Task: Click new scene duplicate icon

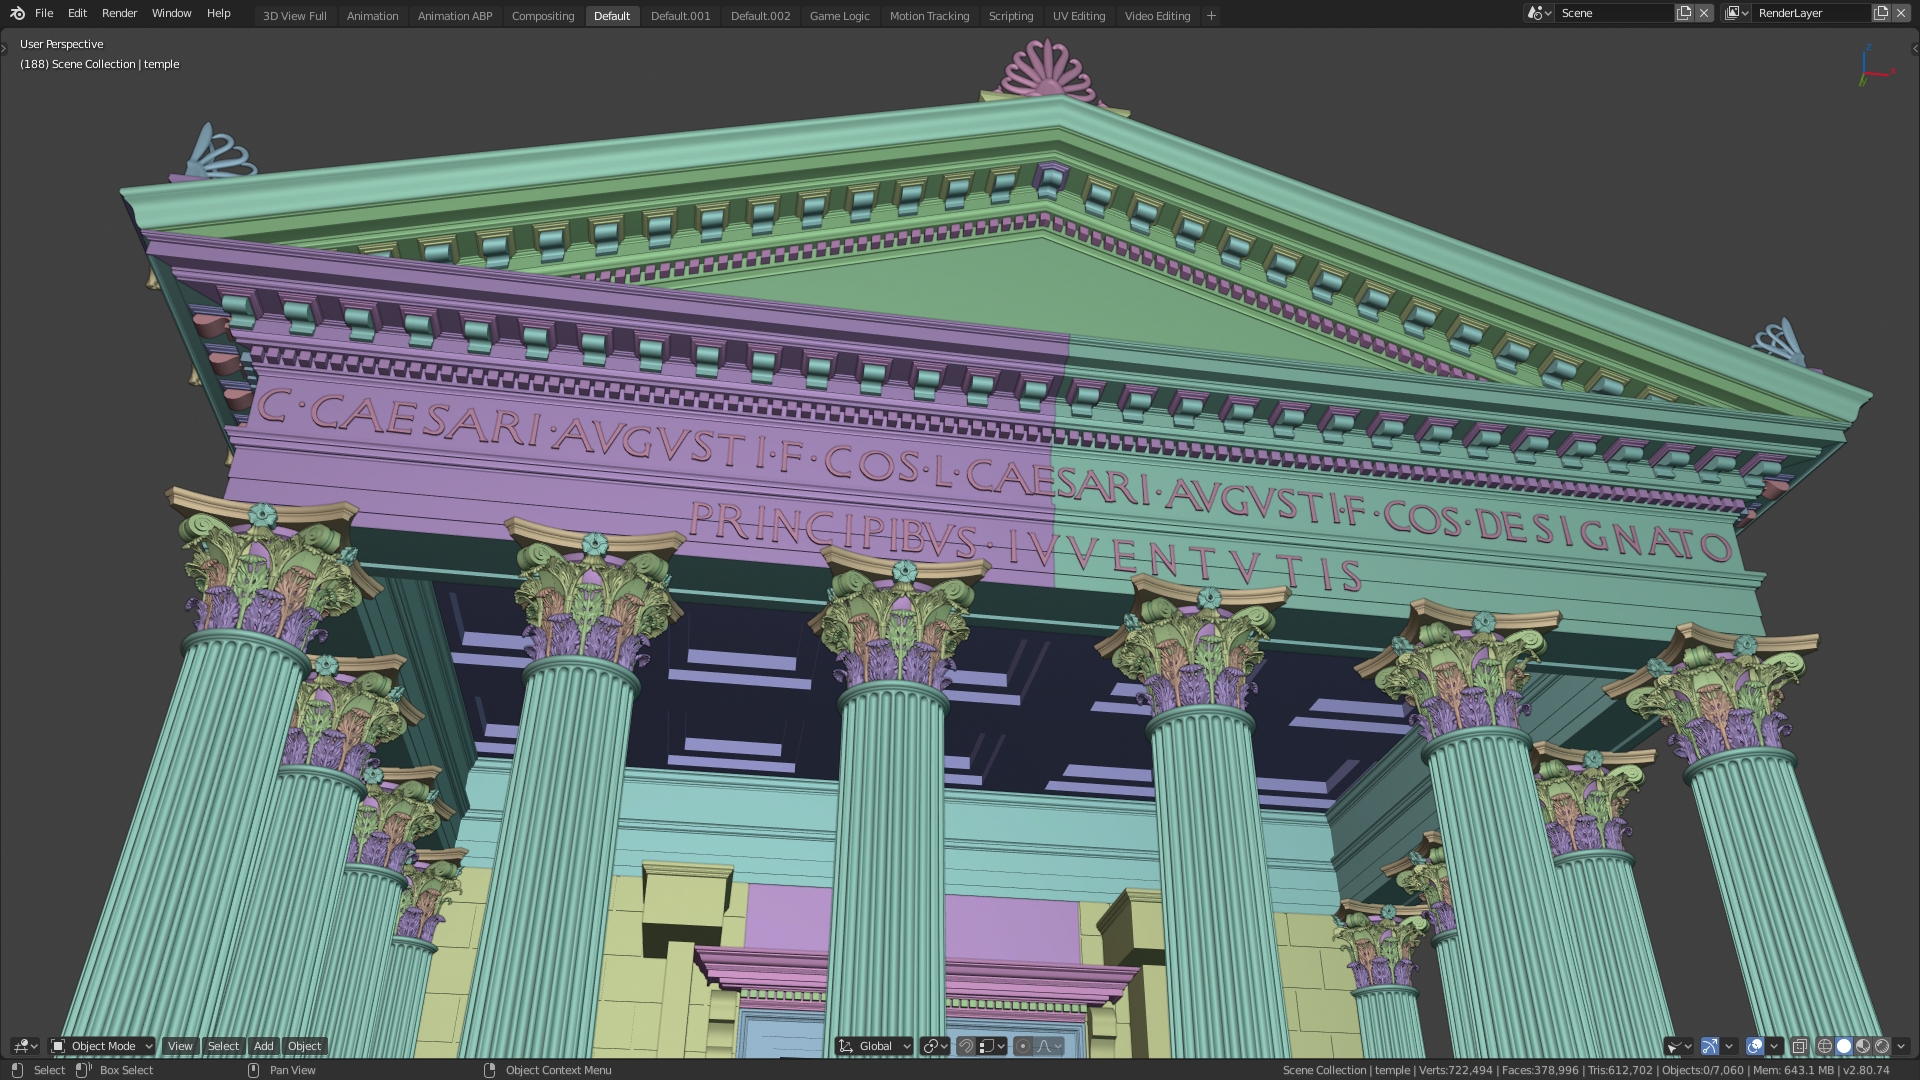Action: click(1684, 13)
